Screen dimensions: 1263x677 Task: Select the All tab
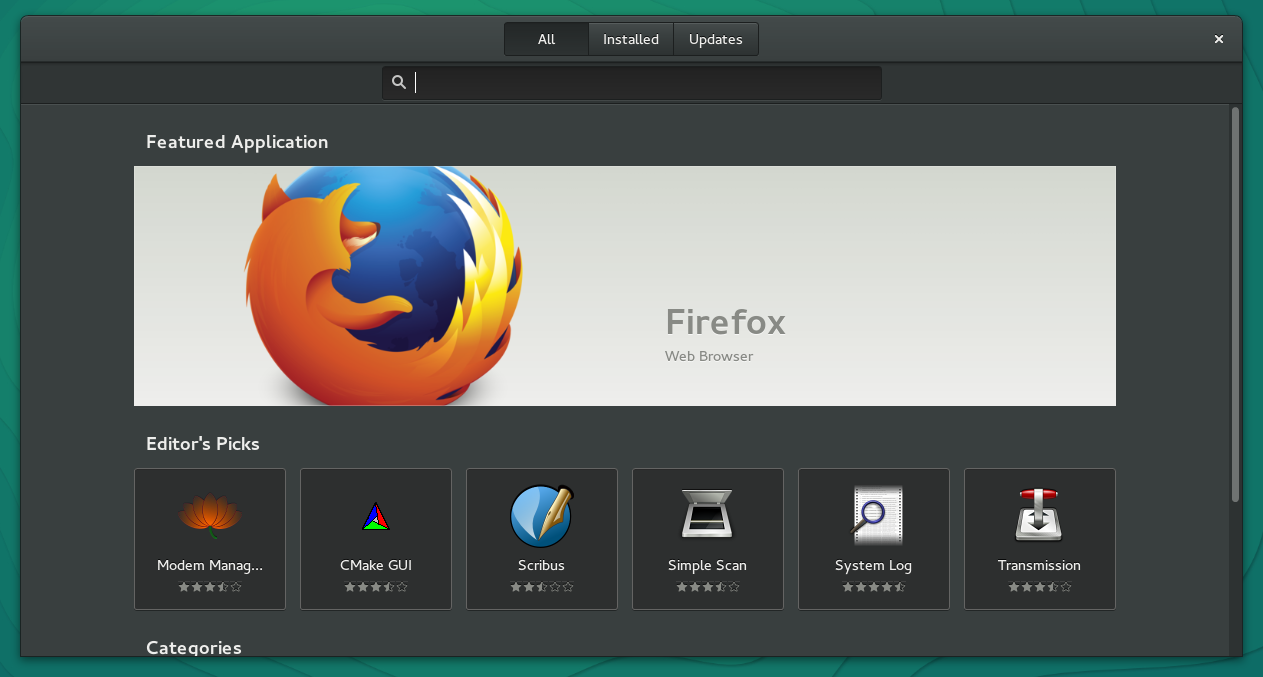[546, 38]
